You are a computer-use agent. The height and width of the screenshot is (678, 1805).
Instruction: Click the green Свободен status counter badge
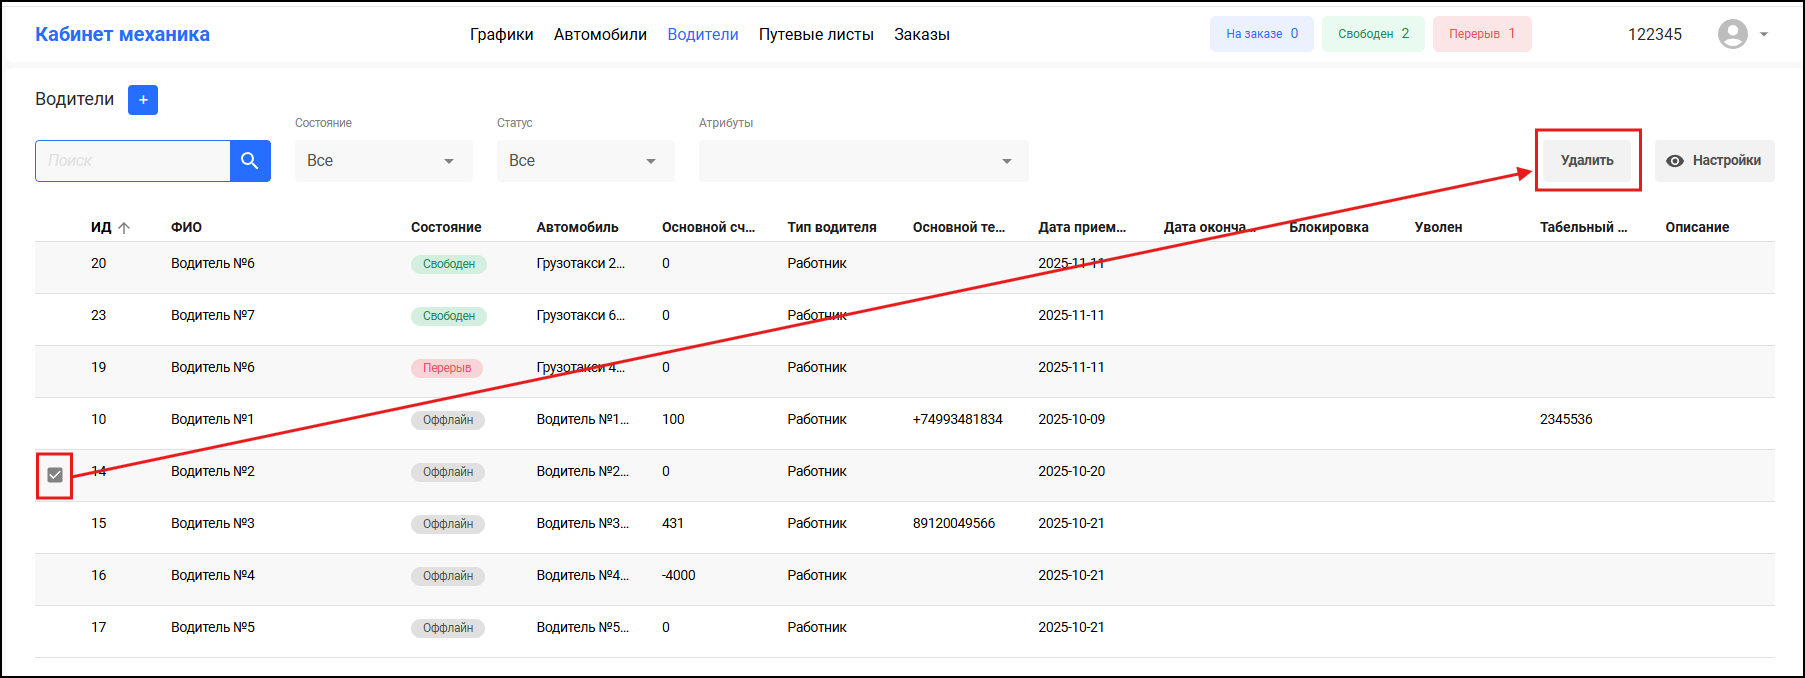(1373, 34)
